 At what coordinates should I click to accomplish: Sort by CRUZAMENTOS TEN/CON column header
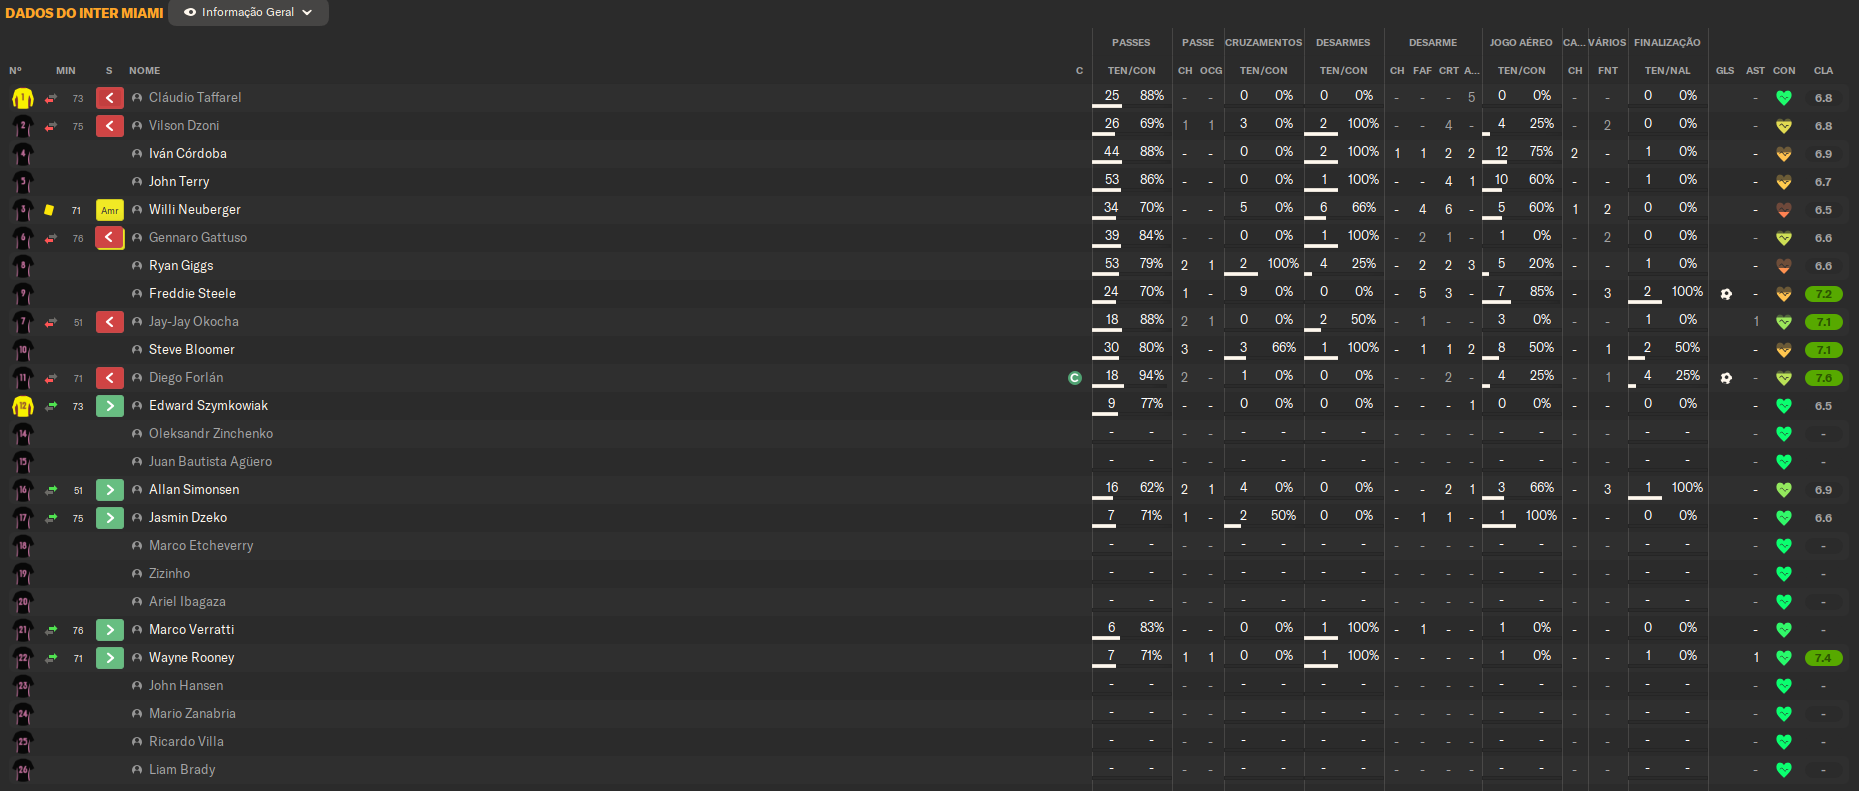coord(1263,71)
